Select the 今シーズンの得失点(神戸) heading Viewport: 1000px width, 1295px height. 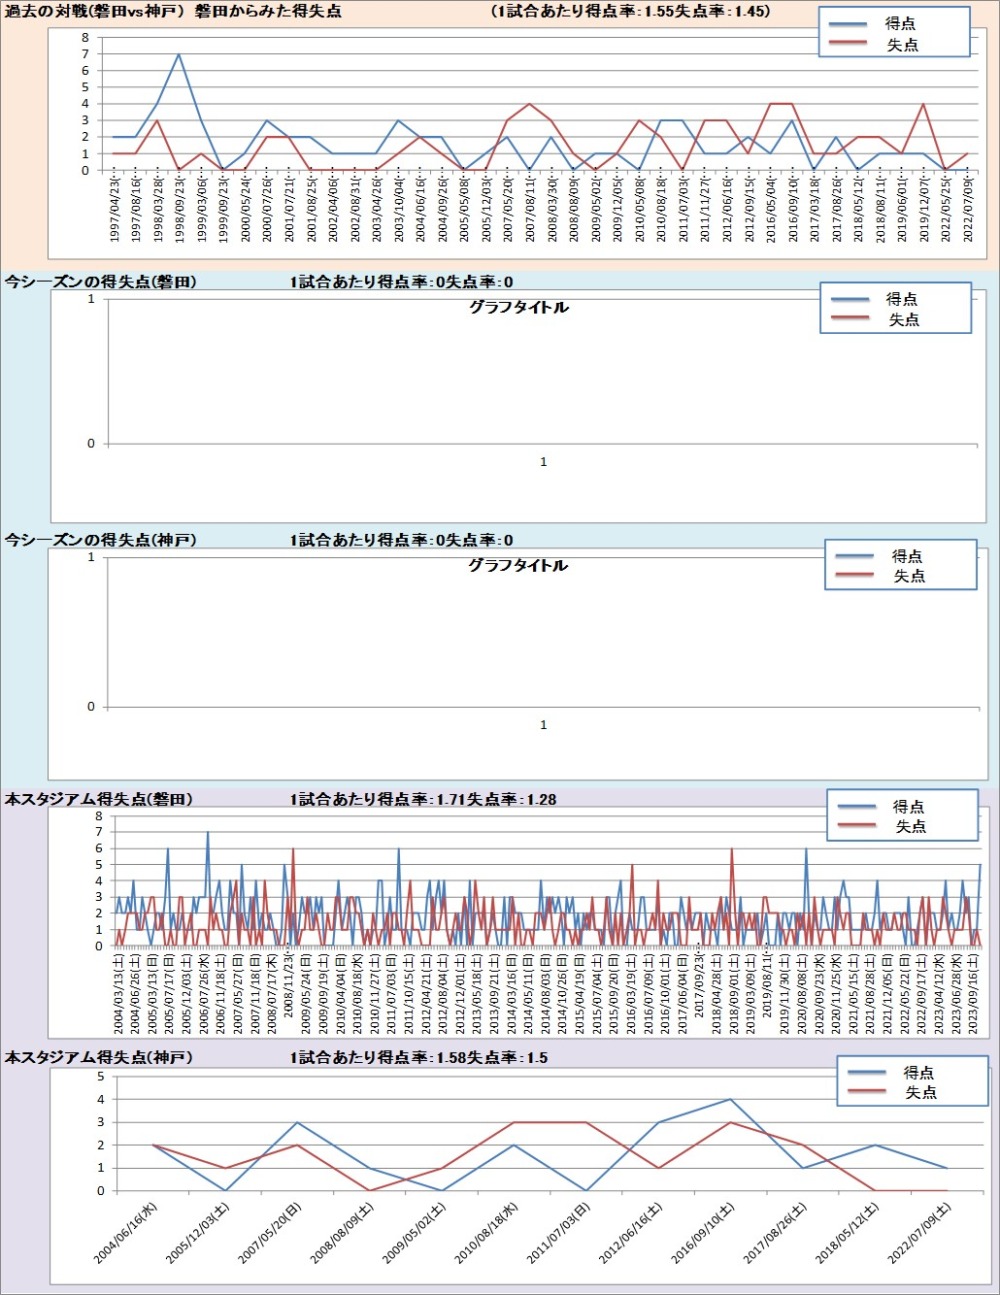click(x=100, y=540)
